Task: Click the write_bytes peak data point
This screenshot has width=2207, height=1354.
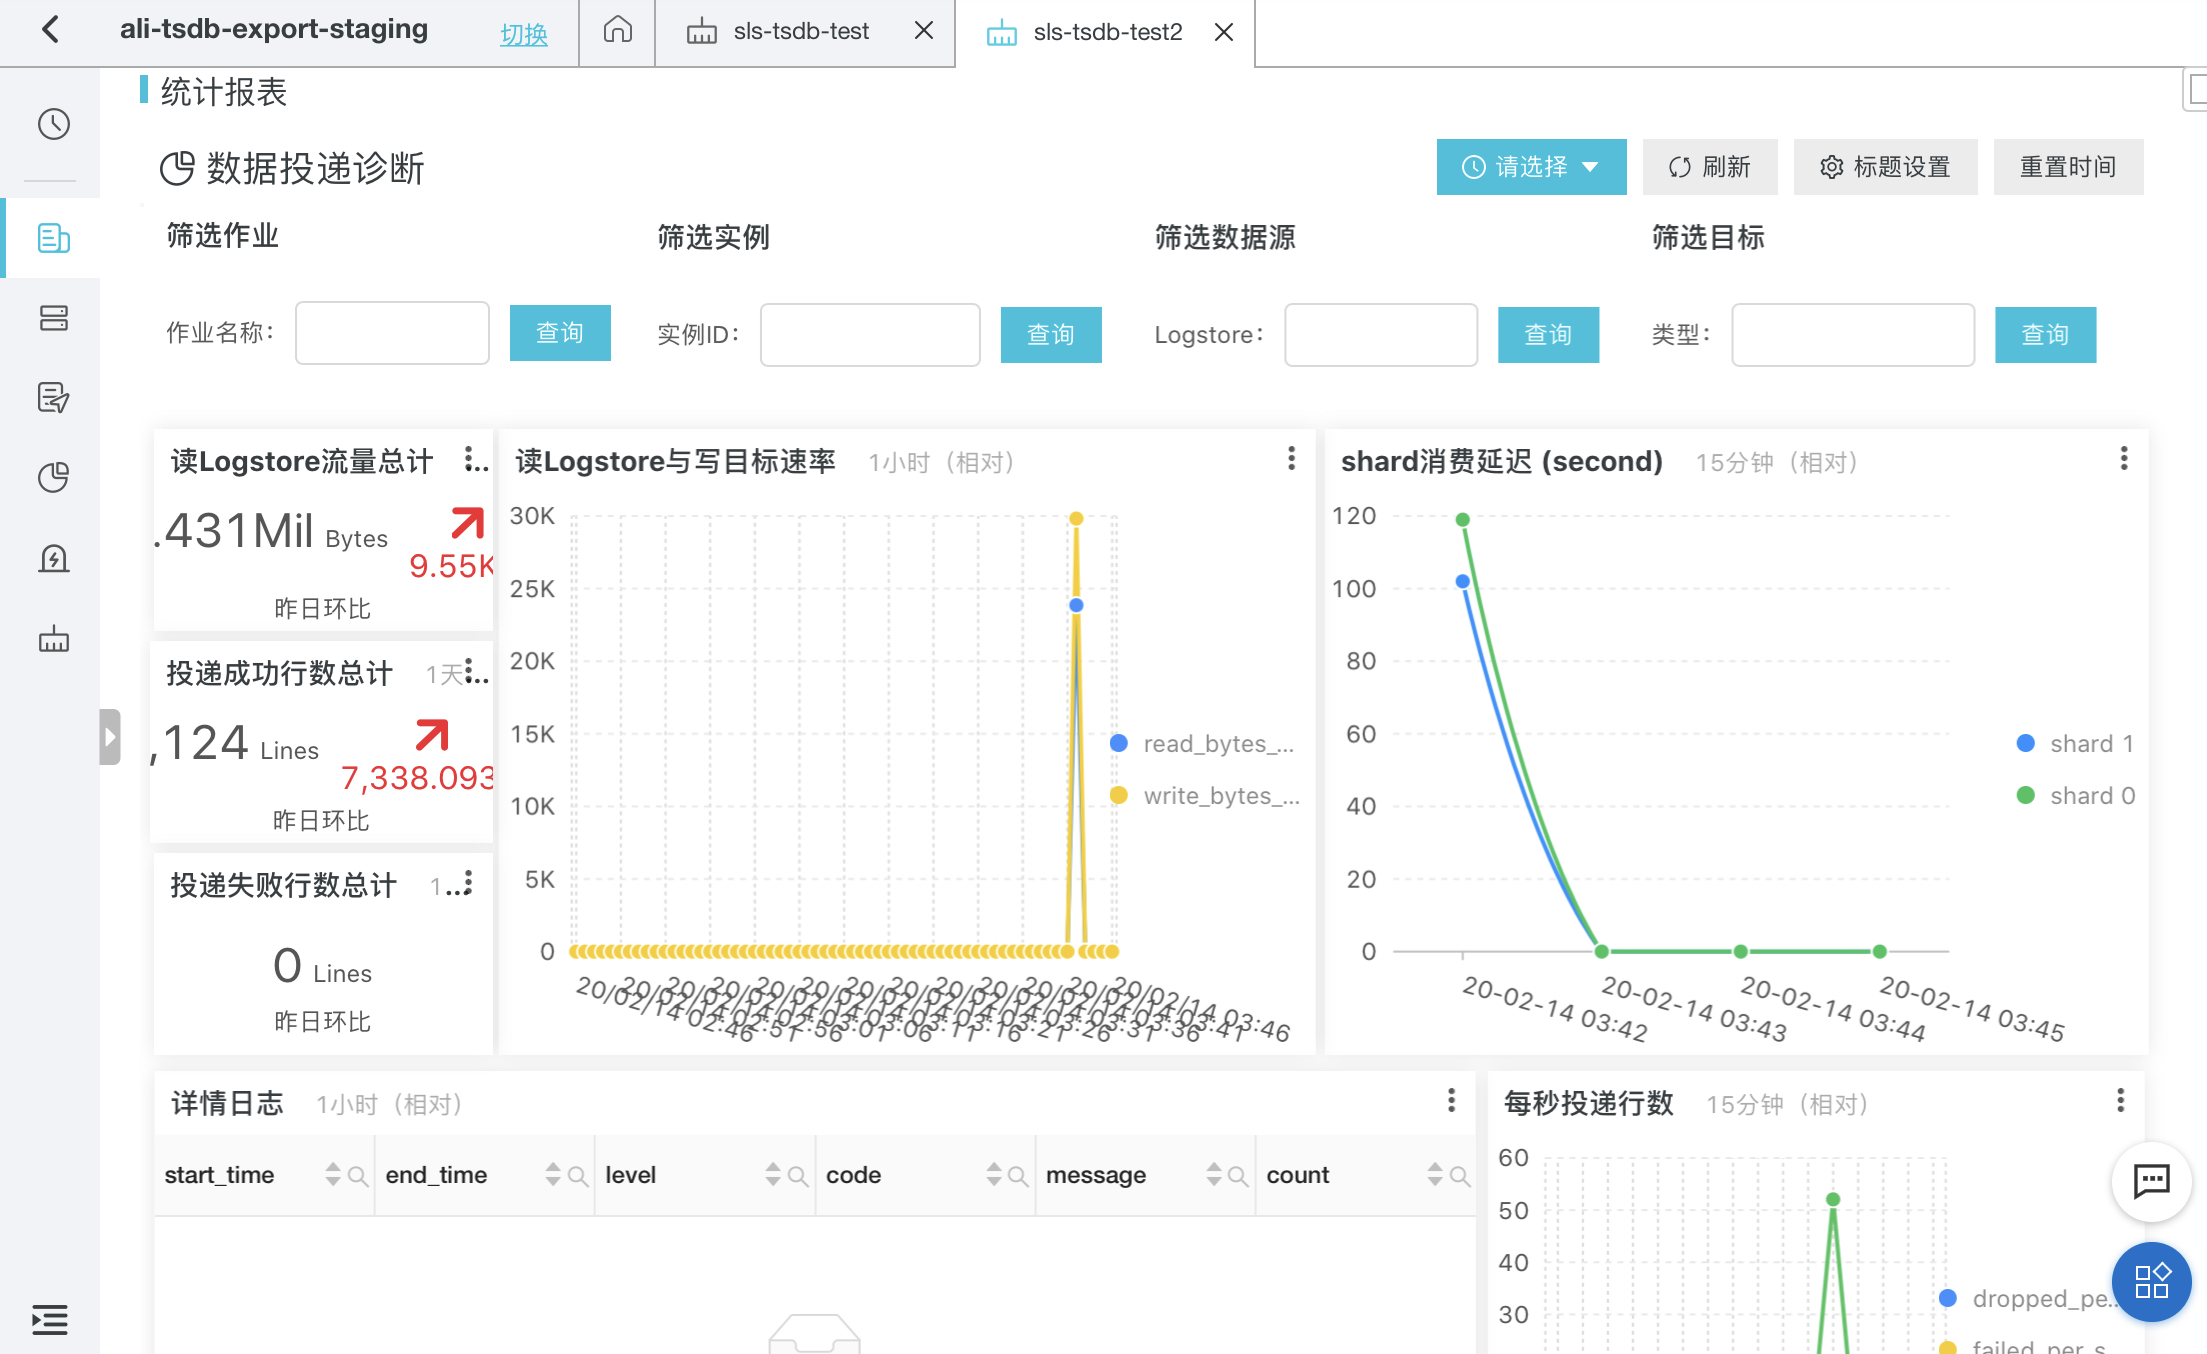Action: tap(1076, 518)
